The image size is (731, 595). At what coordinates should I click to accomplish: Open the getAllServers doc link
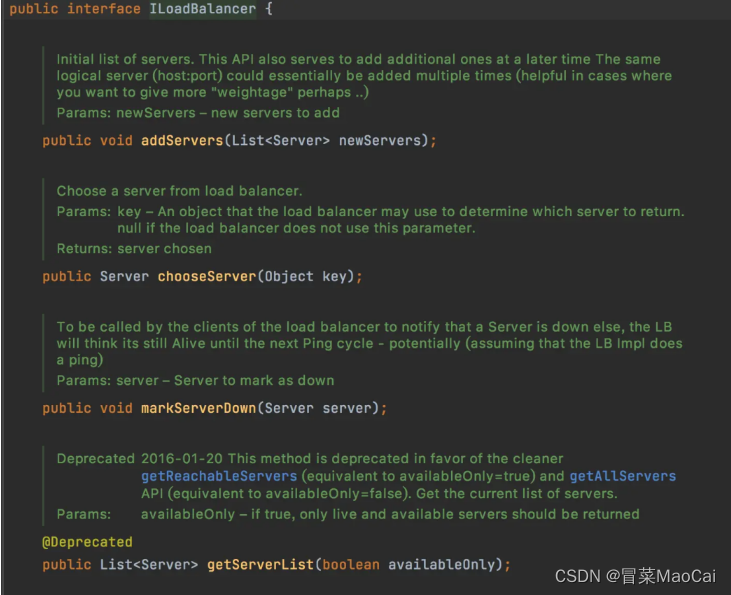point(622,476)
